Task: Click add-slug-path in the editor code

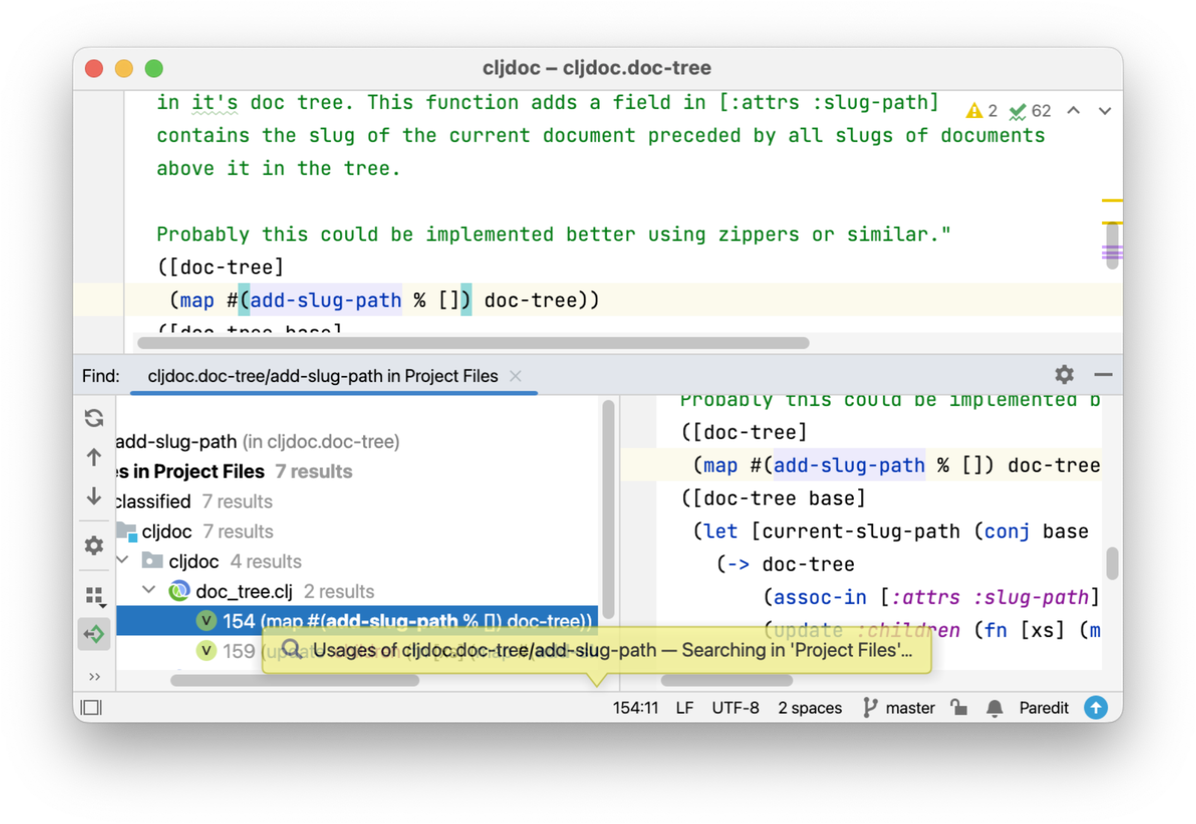Action: coord(326,301)
